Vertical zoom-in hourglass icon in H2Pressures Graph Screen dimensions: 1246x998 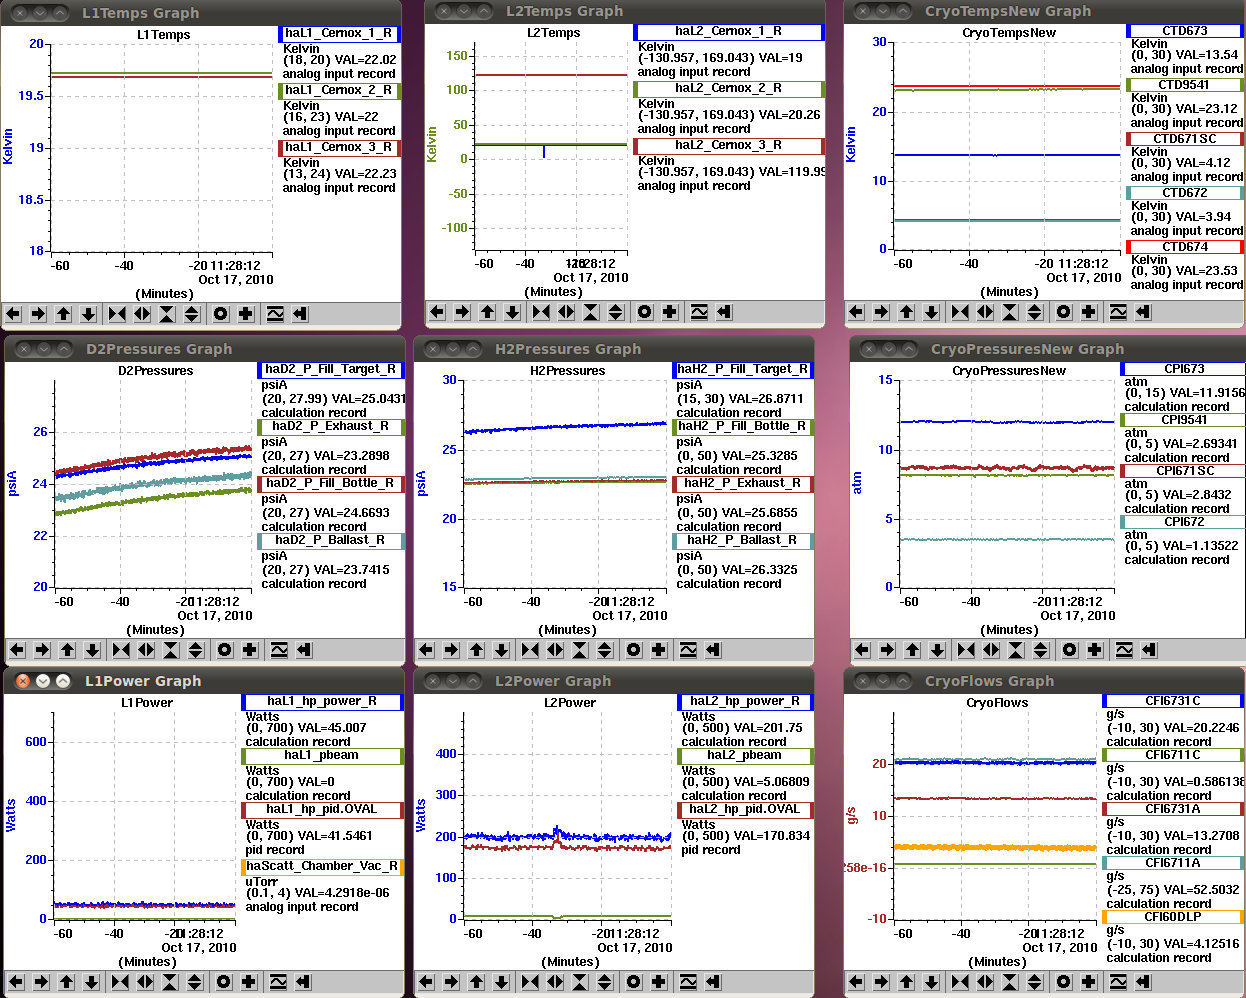[x=580, y=650]
